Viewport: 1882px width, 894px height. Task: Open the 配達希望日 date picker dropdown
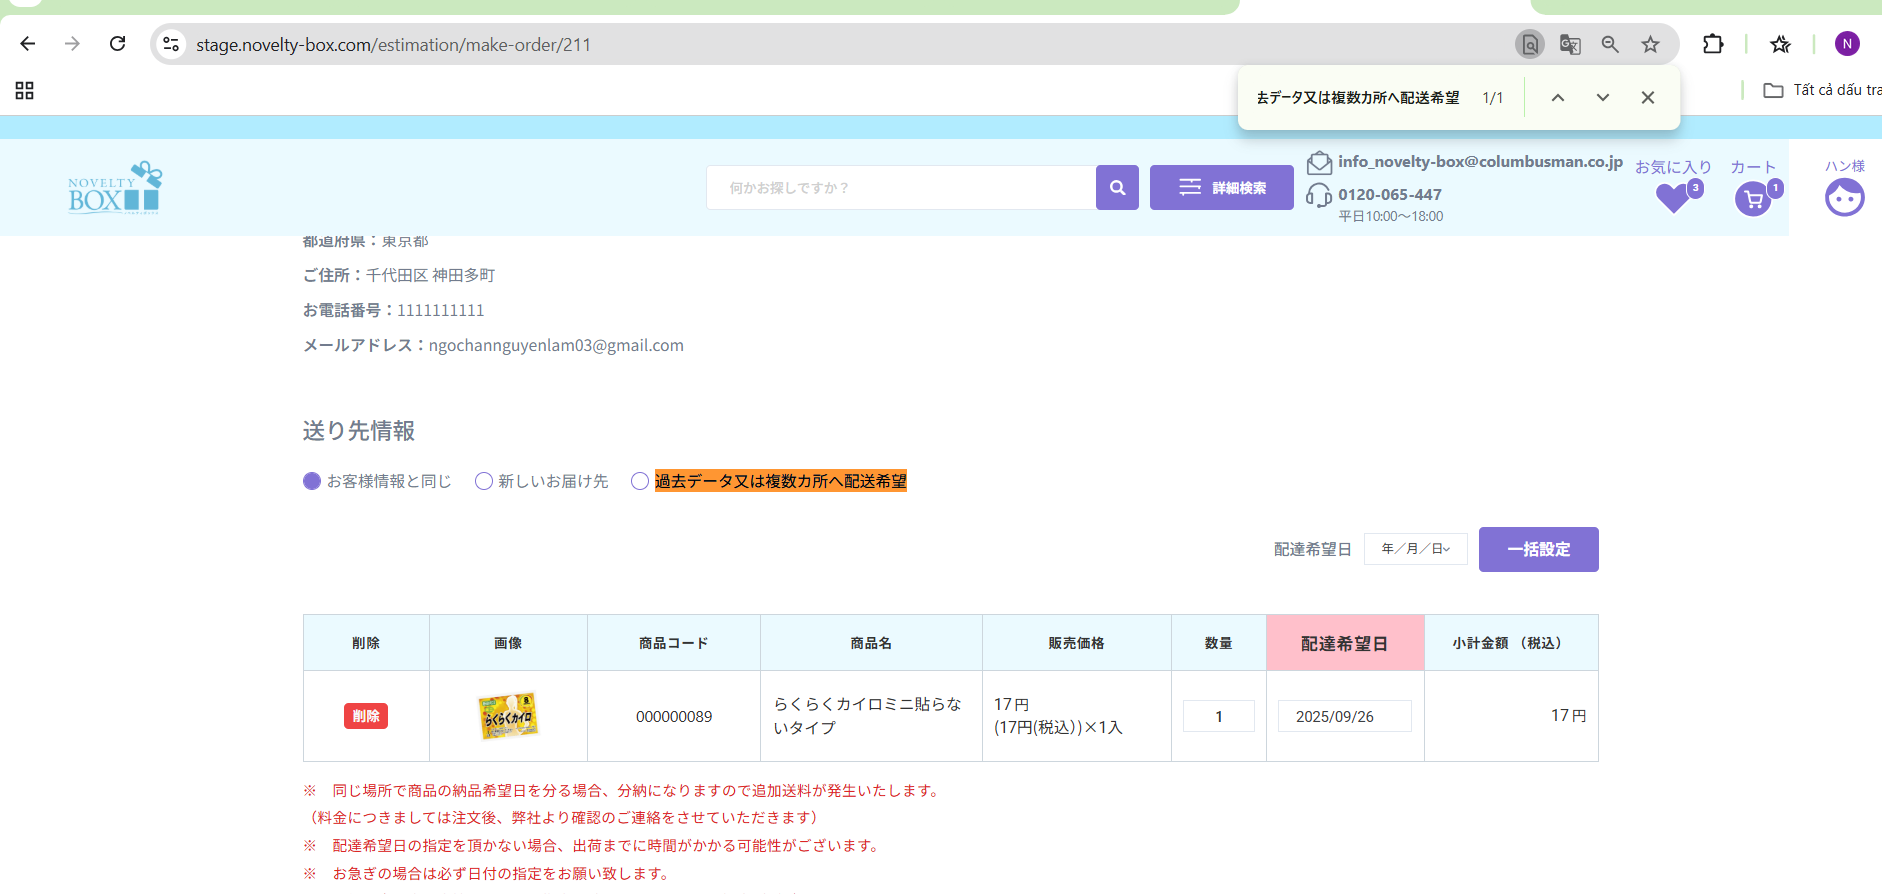pyautogui.click(x=1415, y=549)
